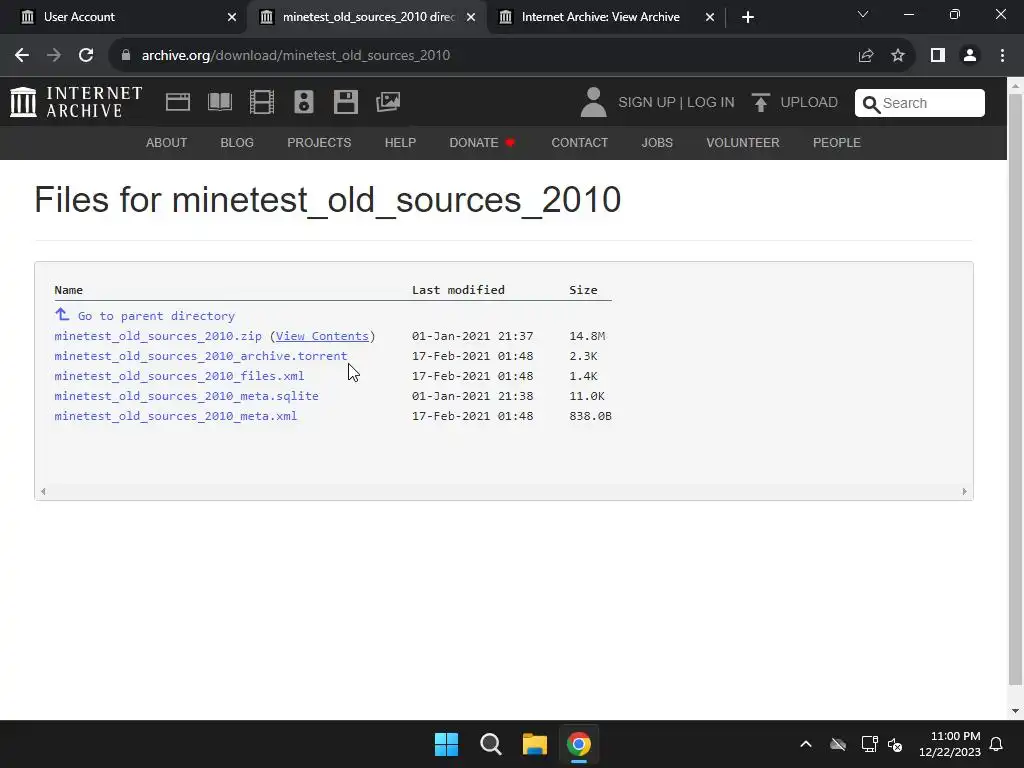Open minetest_old_sources_2010_meta.sqlite
Image resolution: width=1024 pixels, height=768 pixels.
click(x=186, y=396)
